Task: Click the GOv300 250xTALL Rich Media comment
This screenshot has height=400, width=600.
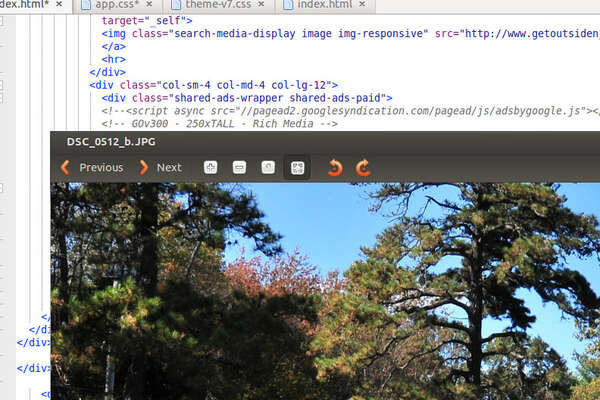Action: click(220, 124)
